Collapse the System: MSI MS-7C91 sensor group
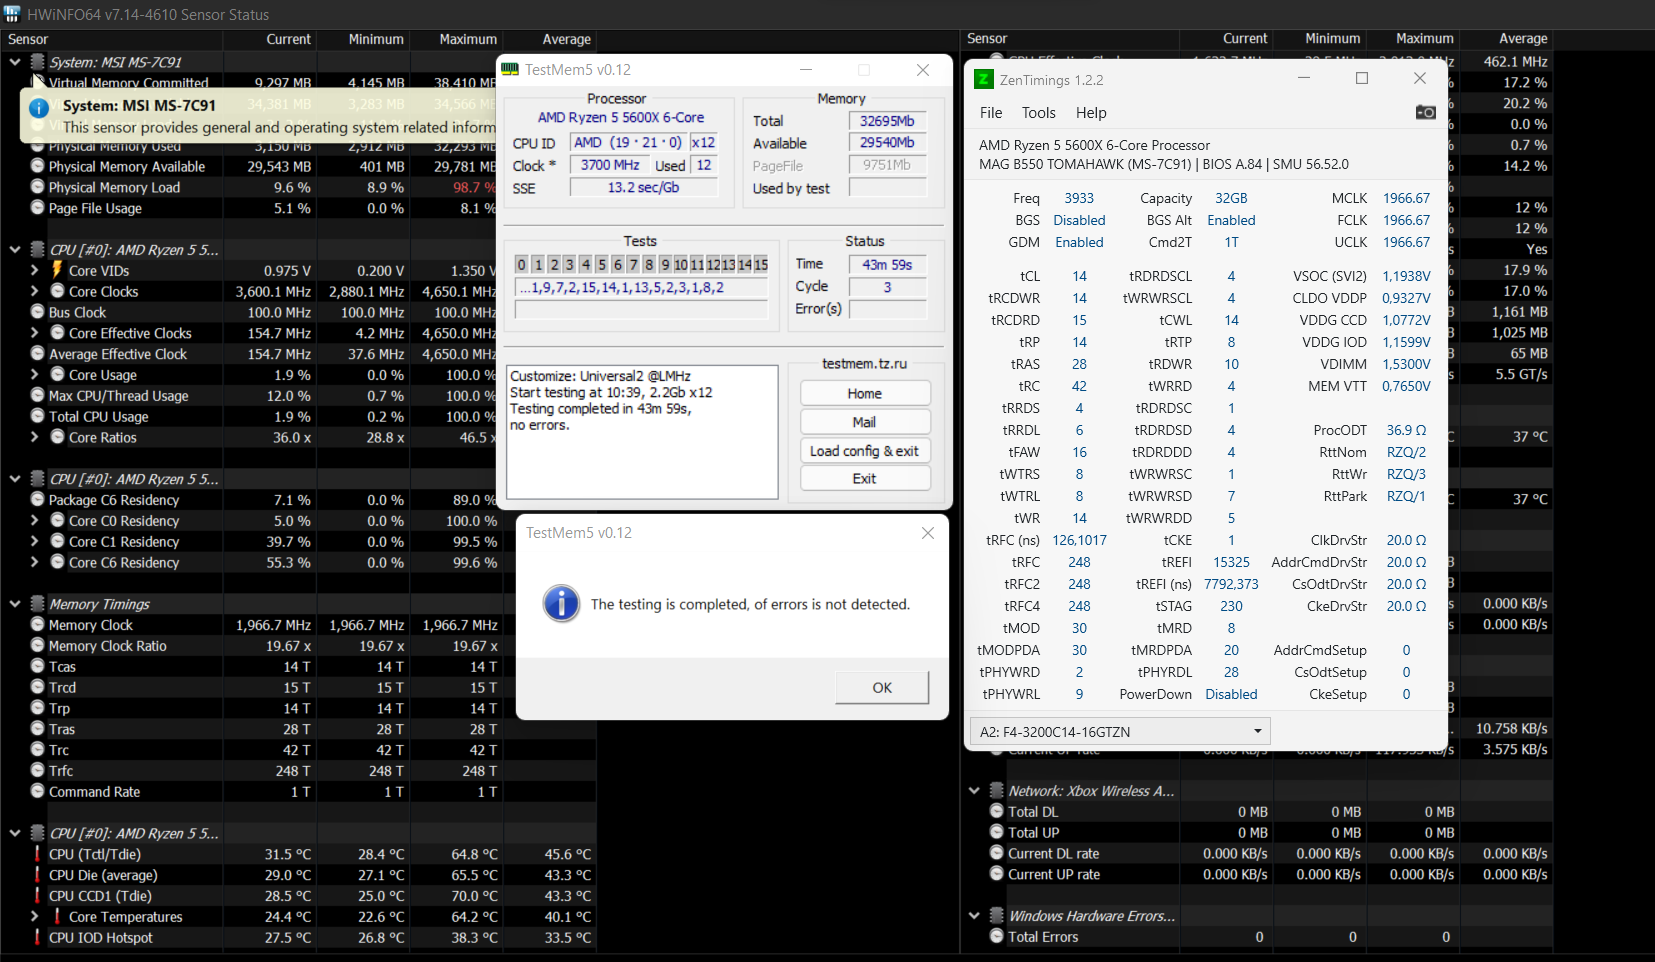 click(x=15, y=62)
